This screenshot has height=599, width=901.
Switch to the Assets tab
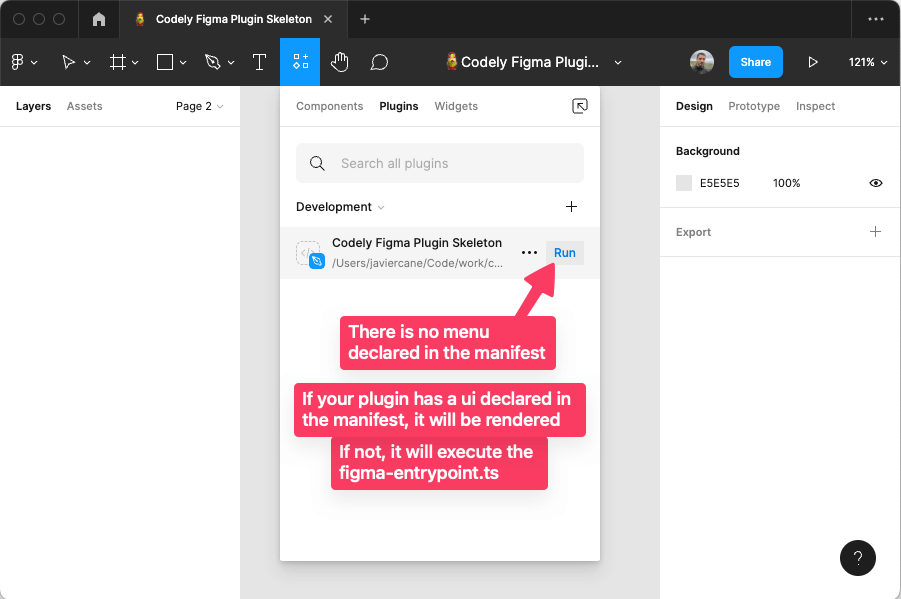[x=84, y=106]
